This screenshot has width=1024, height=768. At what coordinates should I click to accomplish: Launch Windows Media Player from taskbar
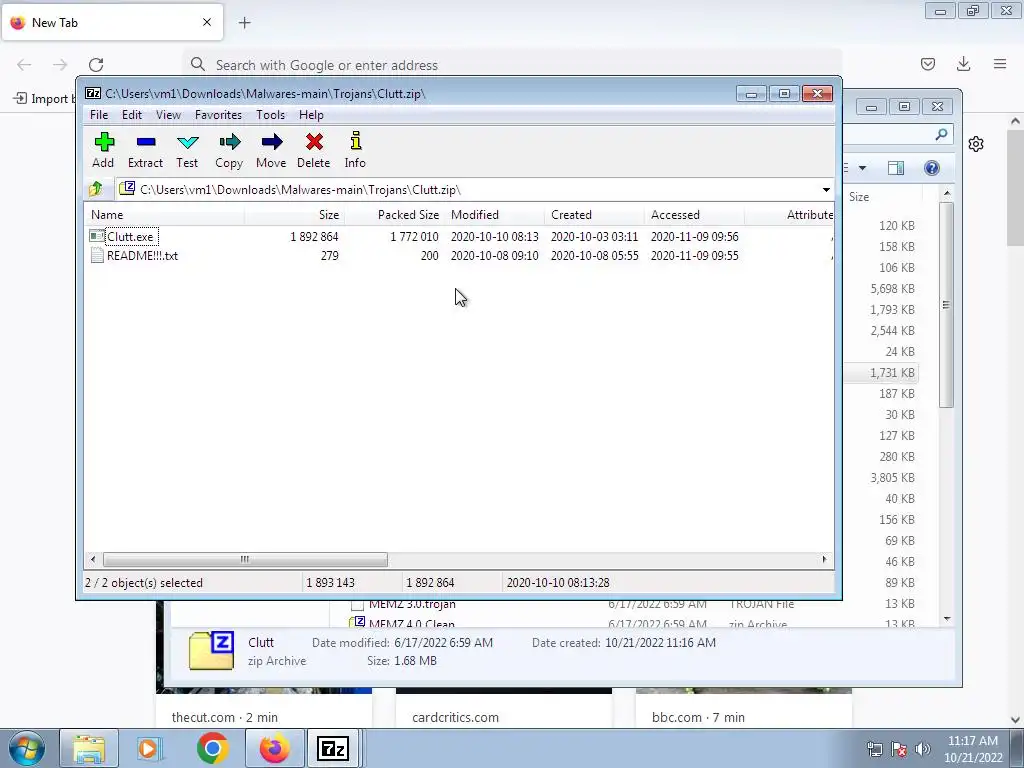click(149, 748)
